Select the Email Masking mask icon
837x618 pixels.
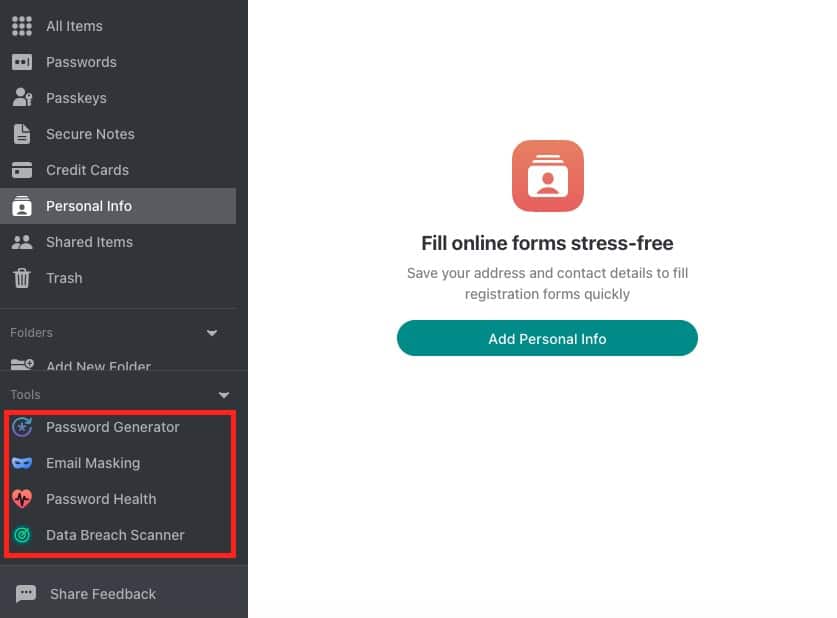click(x=22, y=463)
